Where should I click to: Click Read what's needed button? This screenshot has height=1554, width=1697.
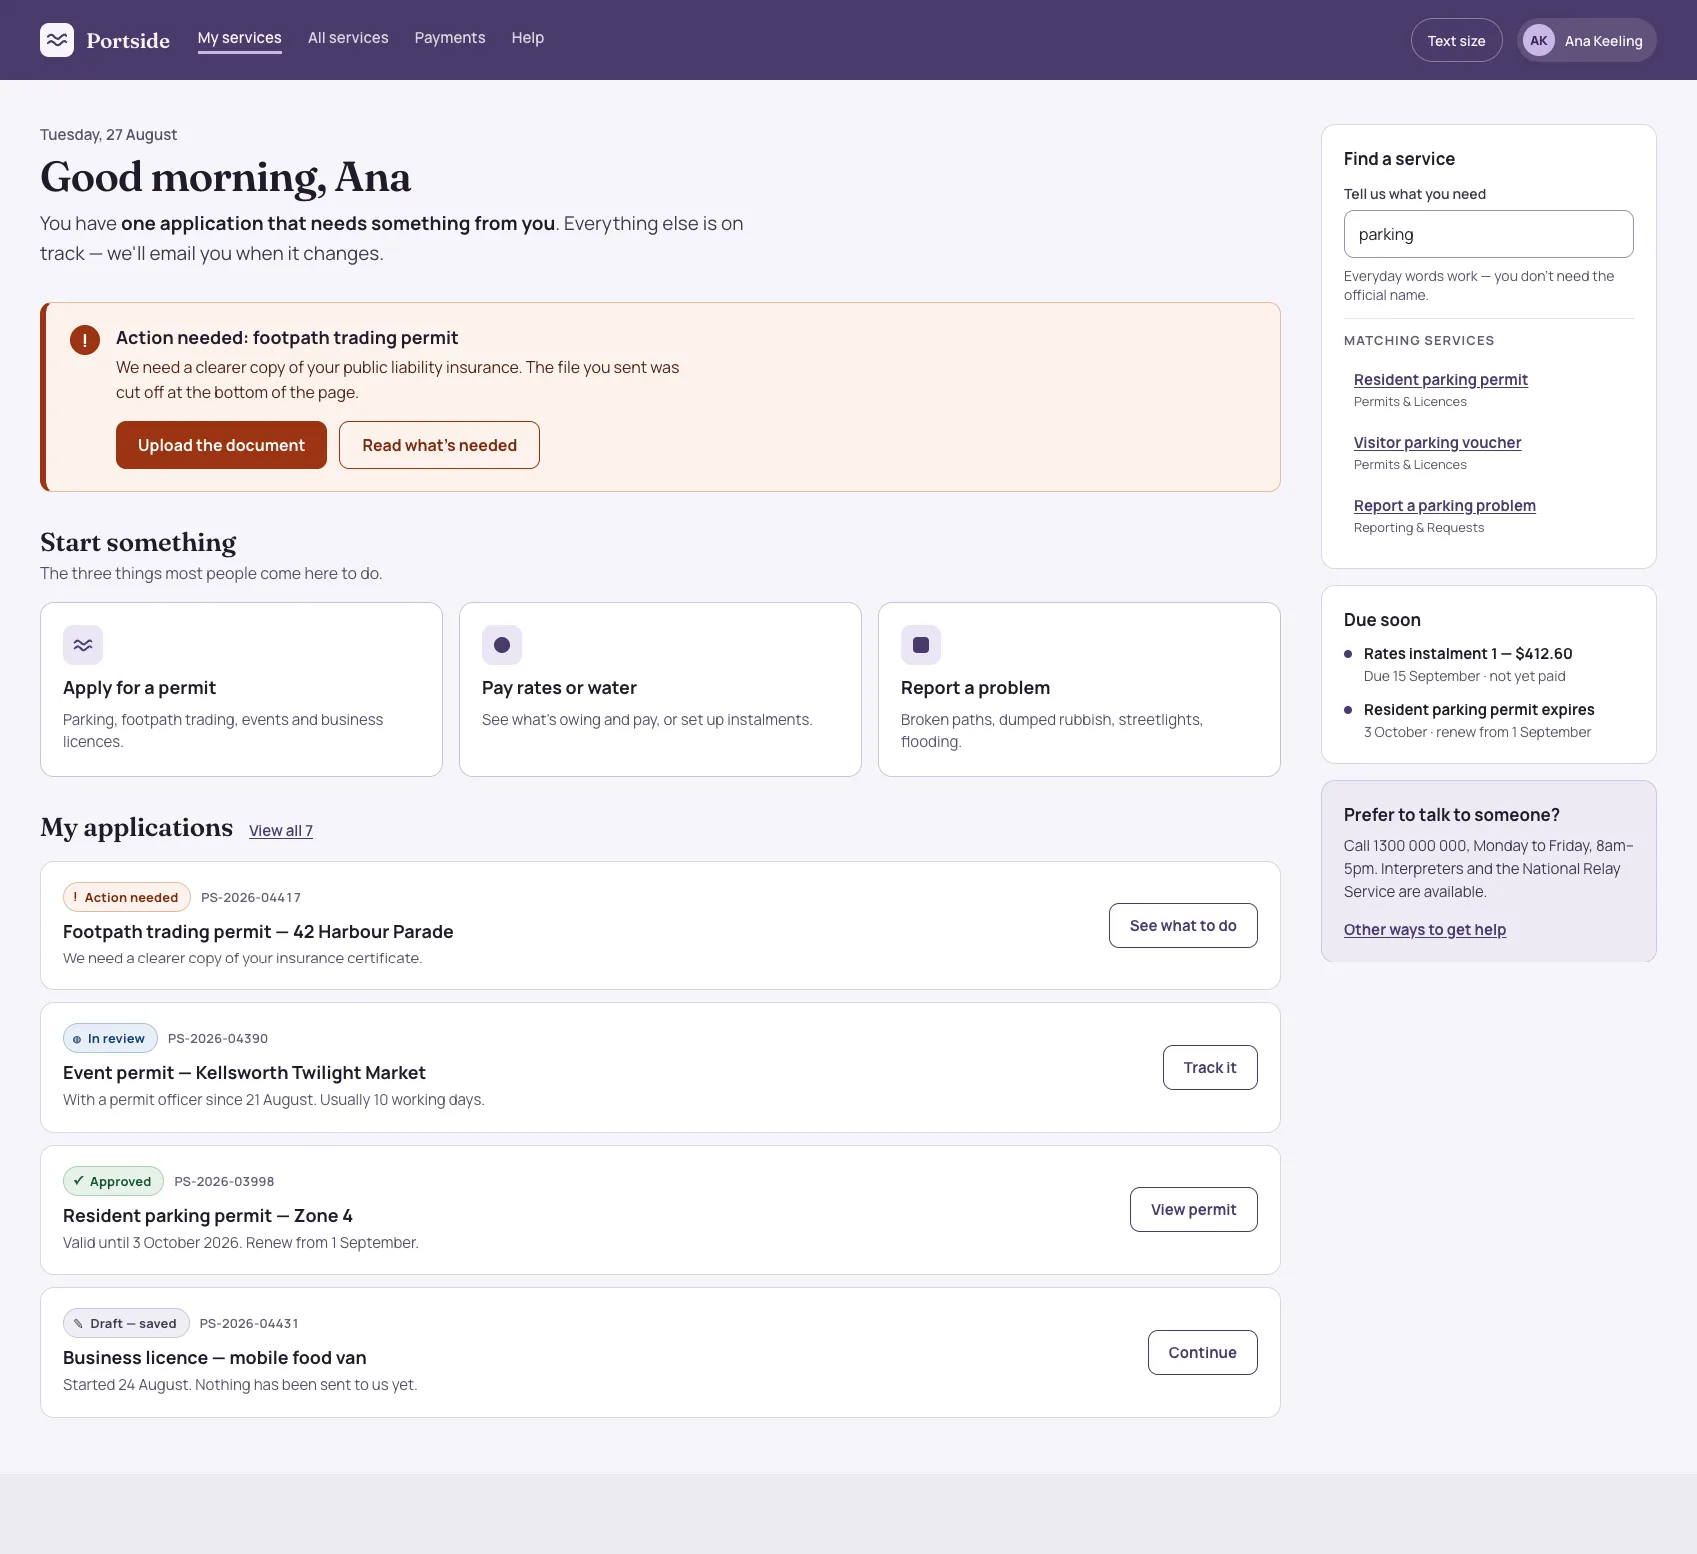pos(439,445)
